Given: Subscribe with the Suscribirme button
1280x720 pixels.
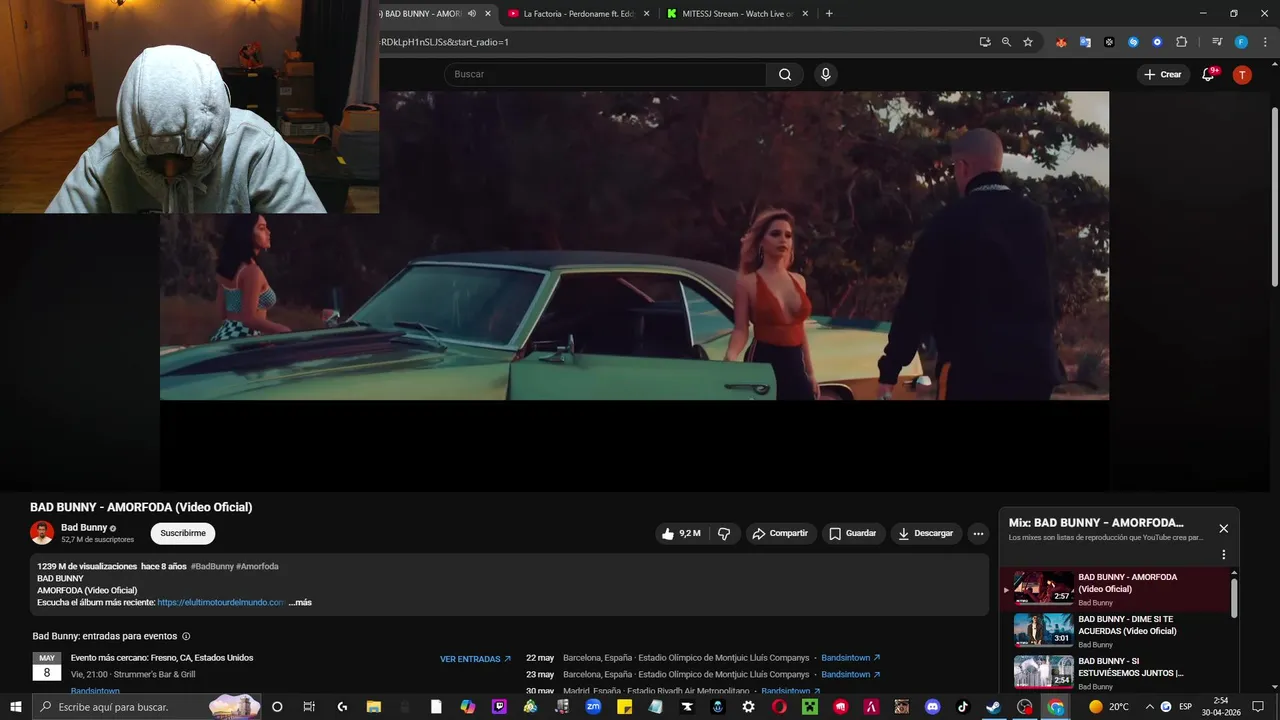Looking at the screenshot, I should [183, 533].
